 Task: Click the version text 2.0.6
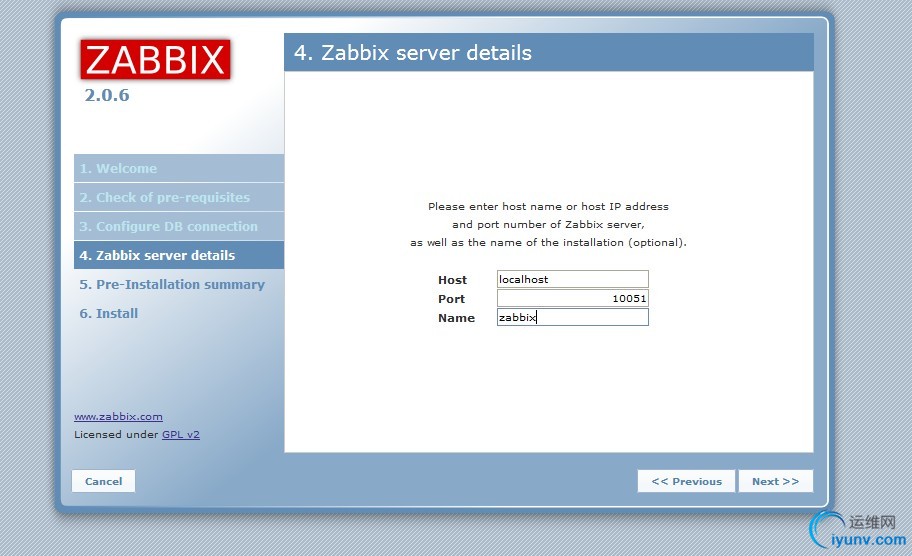click(107, 95)
